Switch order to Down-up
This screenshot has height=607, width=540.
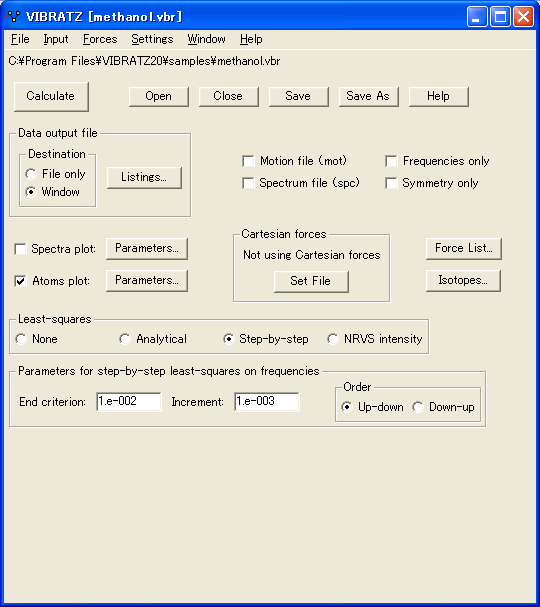pos(418,407)
